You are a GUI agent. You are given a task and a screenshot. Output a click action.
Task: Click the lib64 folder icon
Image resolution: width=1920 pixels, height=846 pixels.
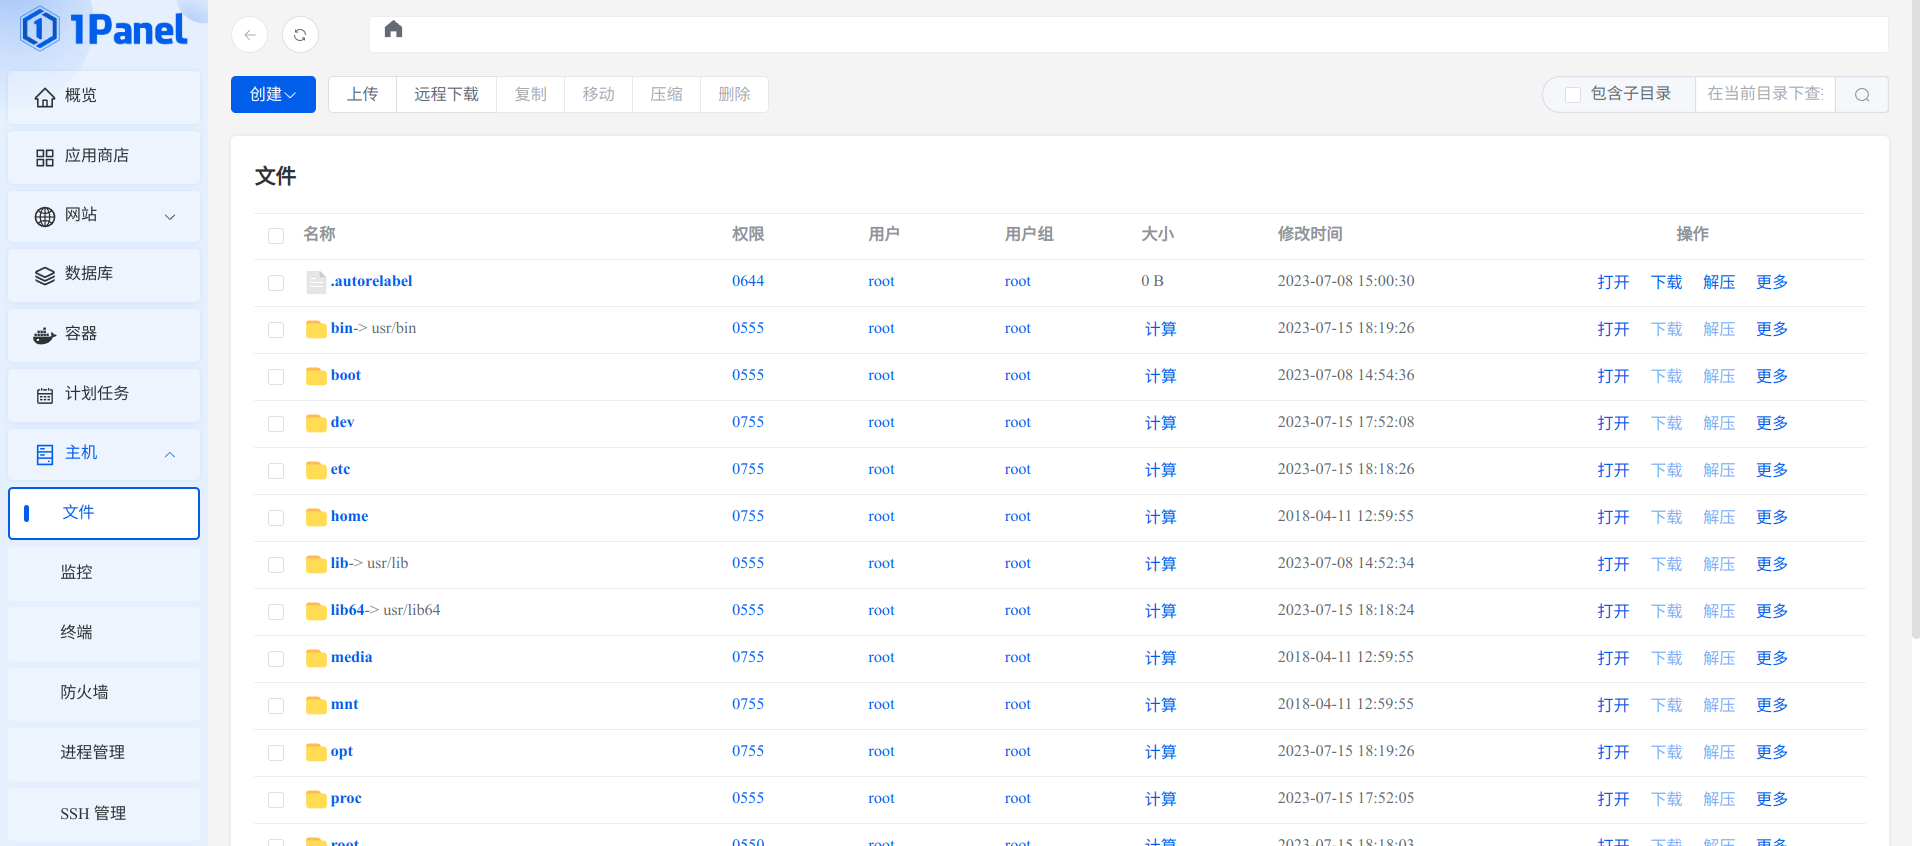click(316, 611)
